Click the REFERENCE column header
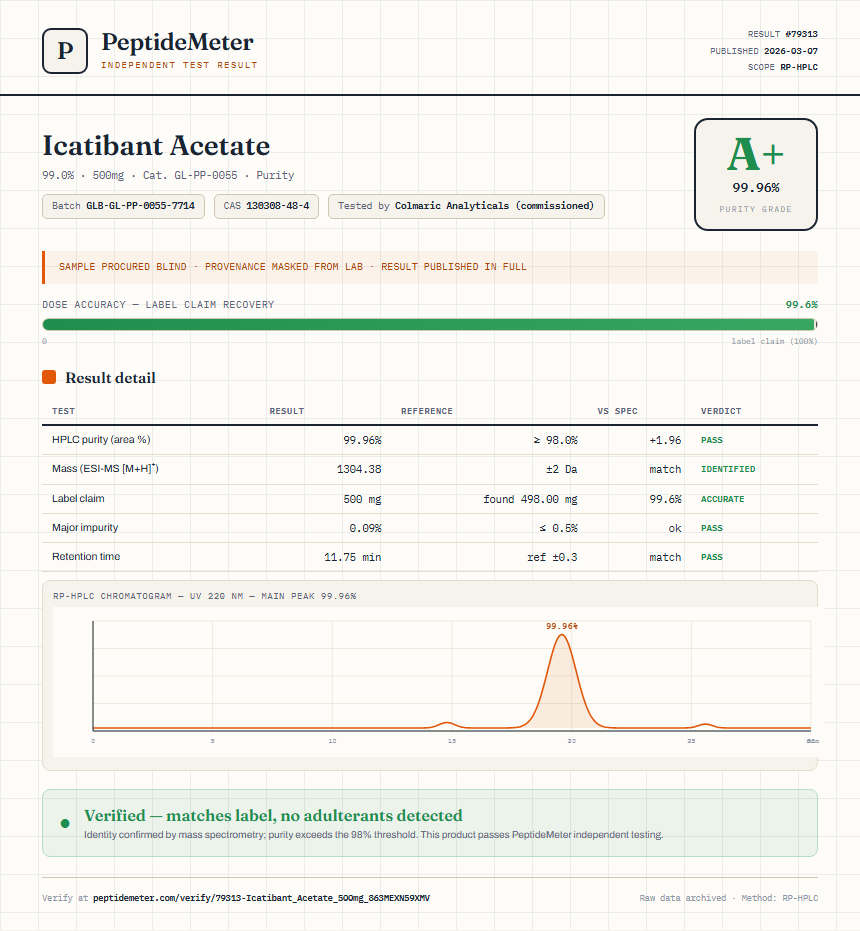Screen dimensions: 860x931 coord(427,411)
